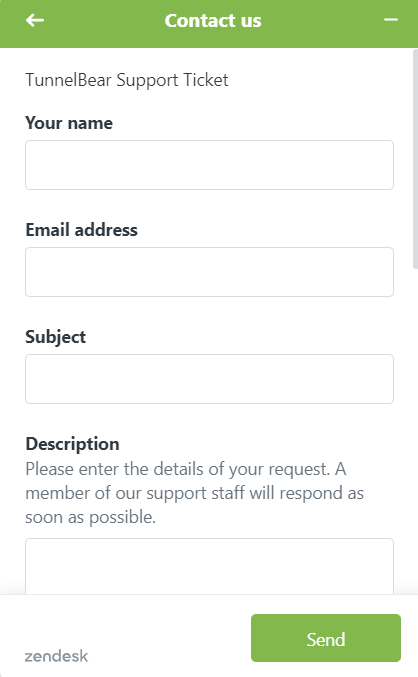Click the Email address label
This screenshot has width=418, height=677.
point(82,230)
